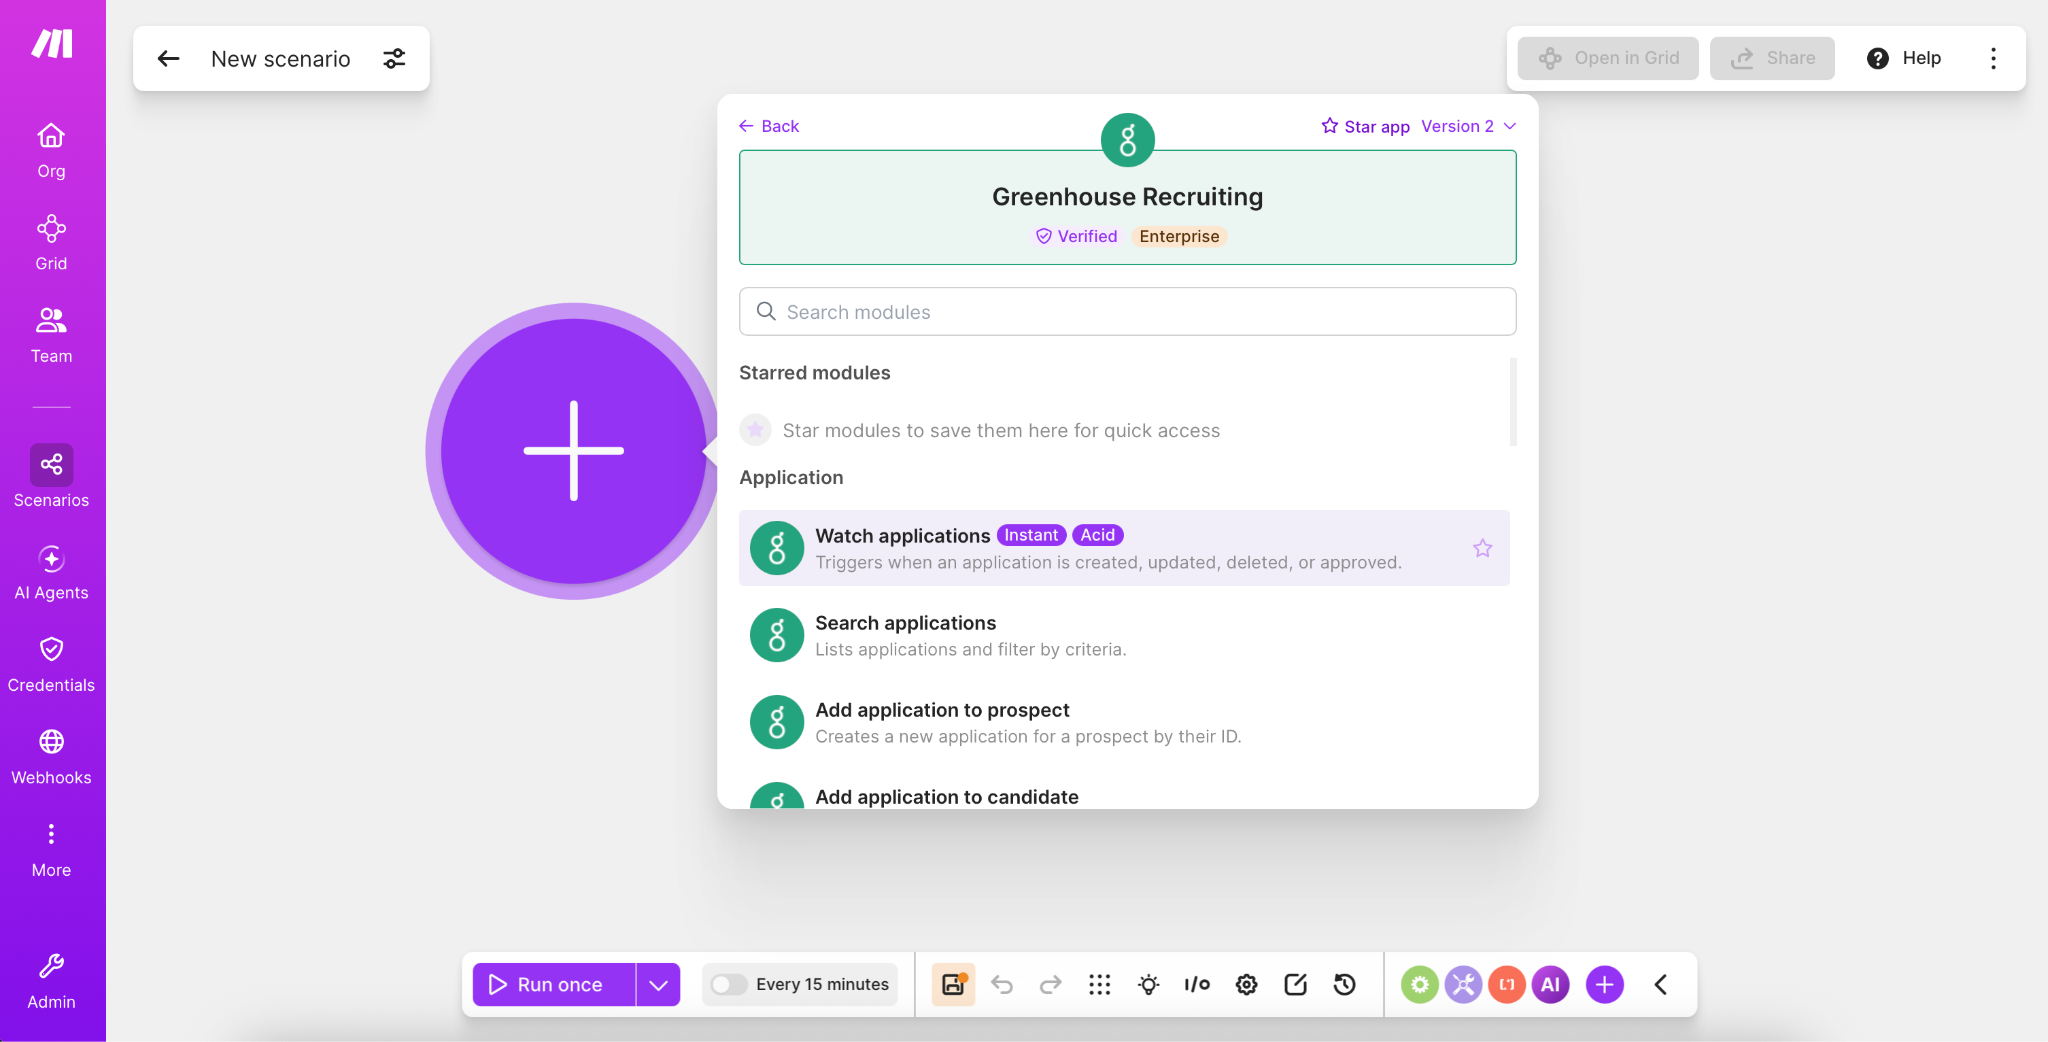Click the Instant tag on Watch applications
The height and width of the screenshot is (1042, 2048).
coord(1031,535)
